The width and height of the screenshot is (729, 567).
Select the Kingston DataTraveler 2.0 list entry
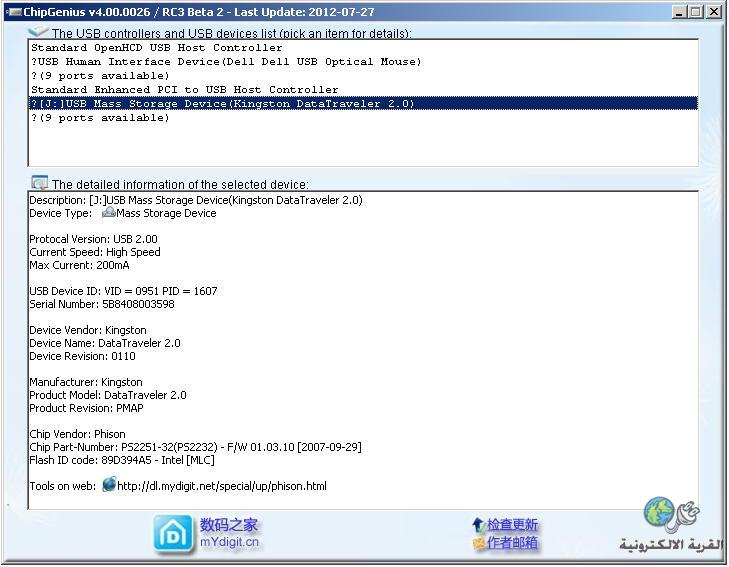point(363,103)
